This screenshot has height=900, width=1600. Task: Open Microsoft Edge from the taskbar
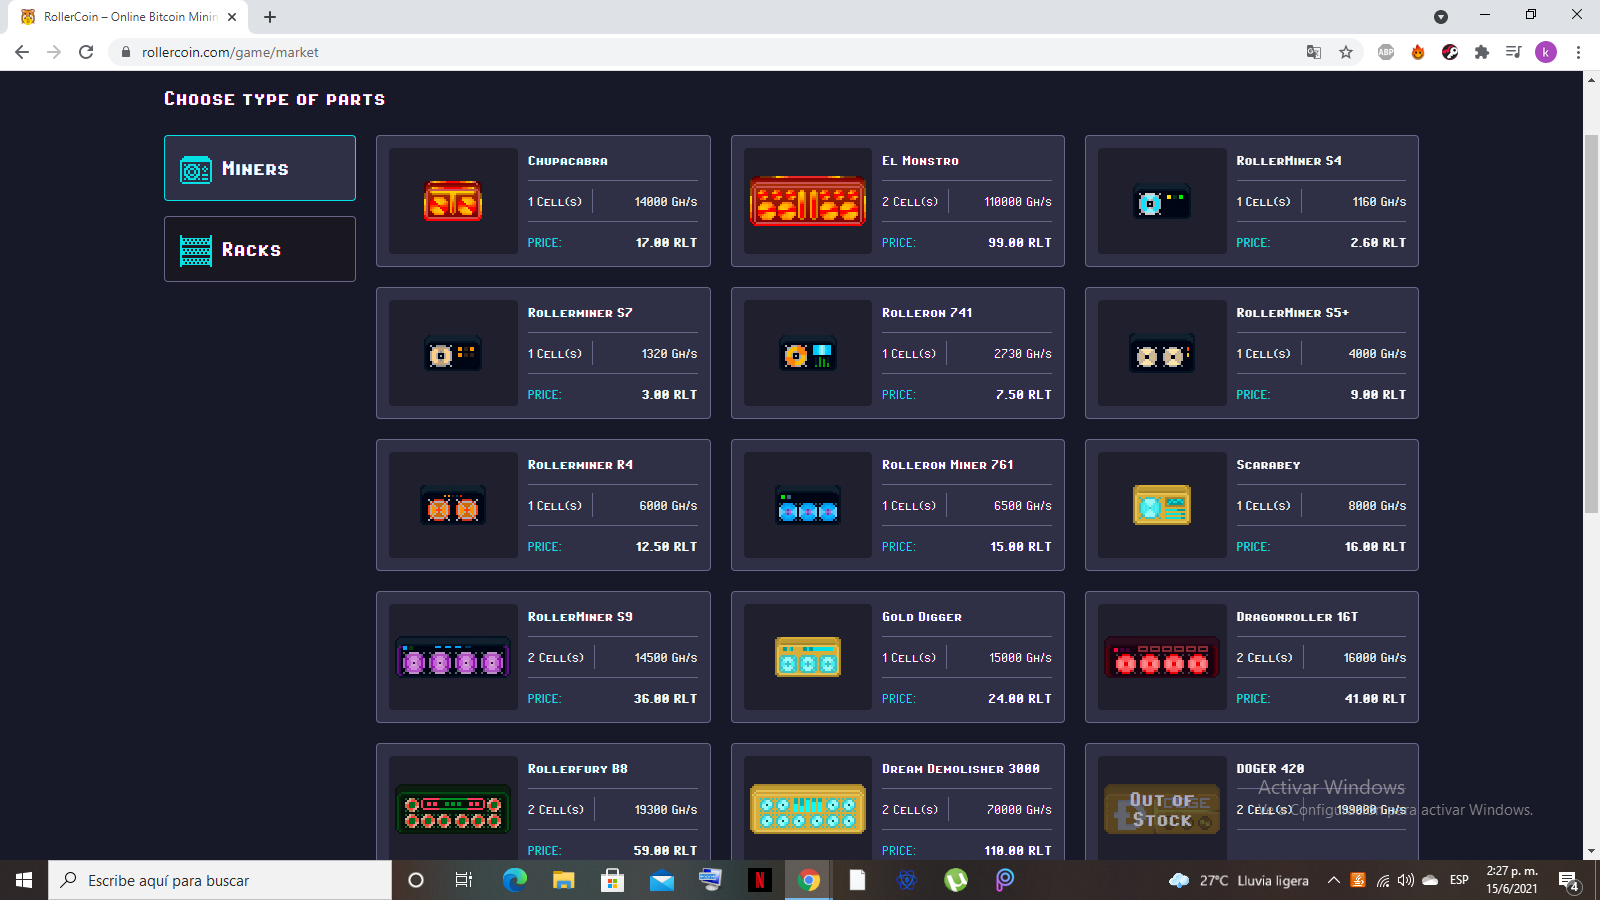[515, 880]
